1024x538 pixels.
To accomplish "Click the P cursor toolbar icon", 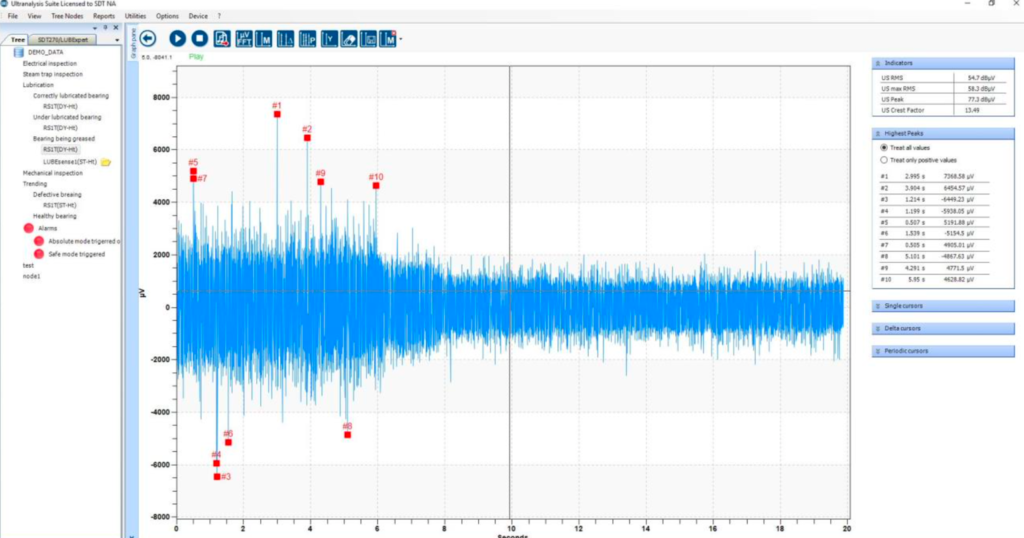I will (307, 38).
